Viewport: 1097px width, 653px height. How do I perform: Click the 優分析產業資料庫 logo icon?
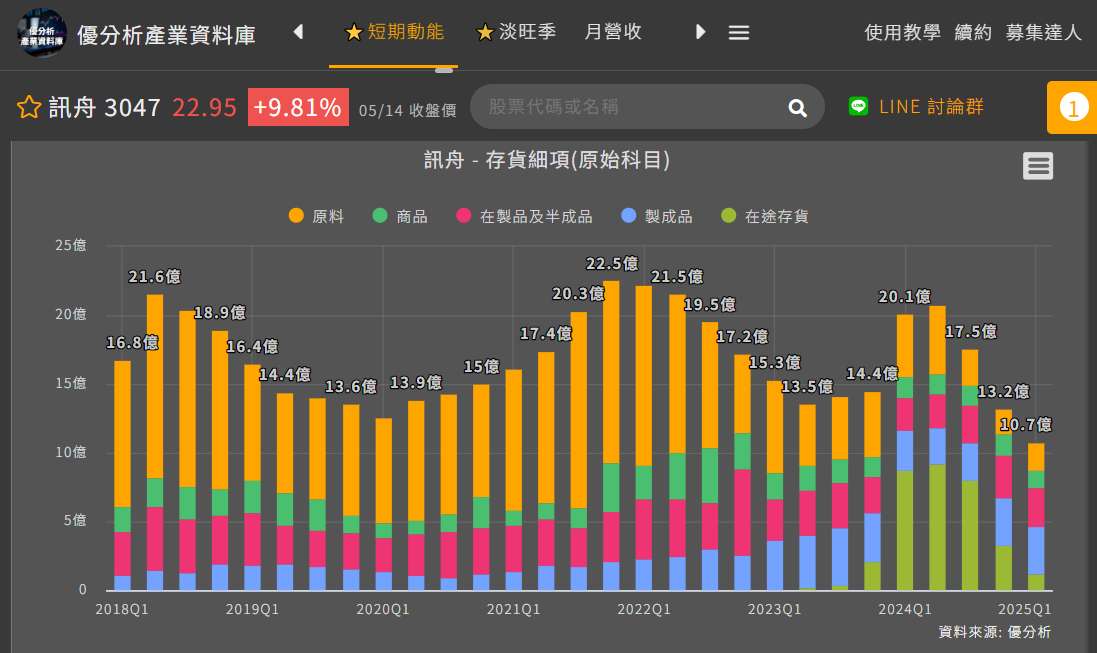click(41, 33)
